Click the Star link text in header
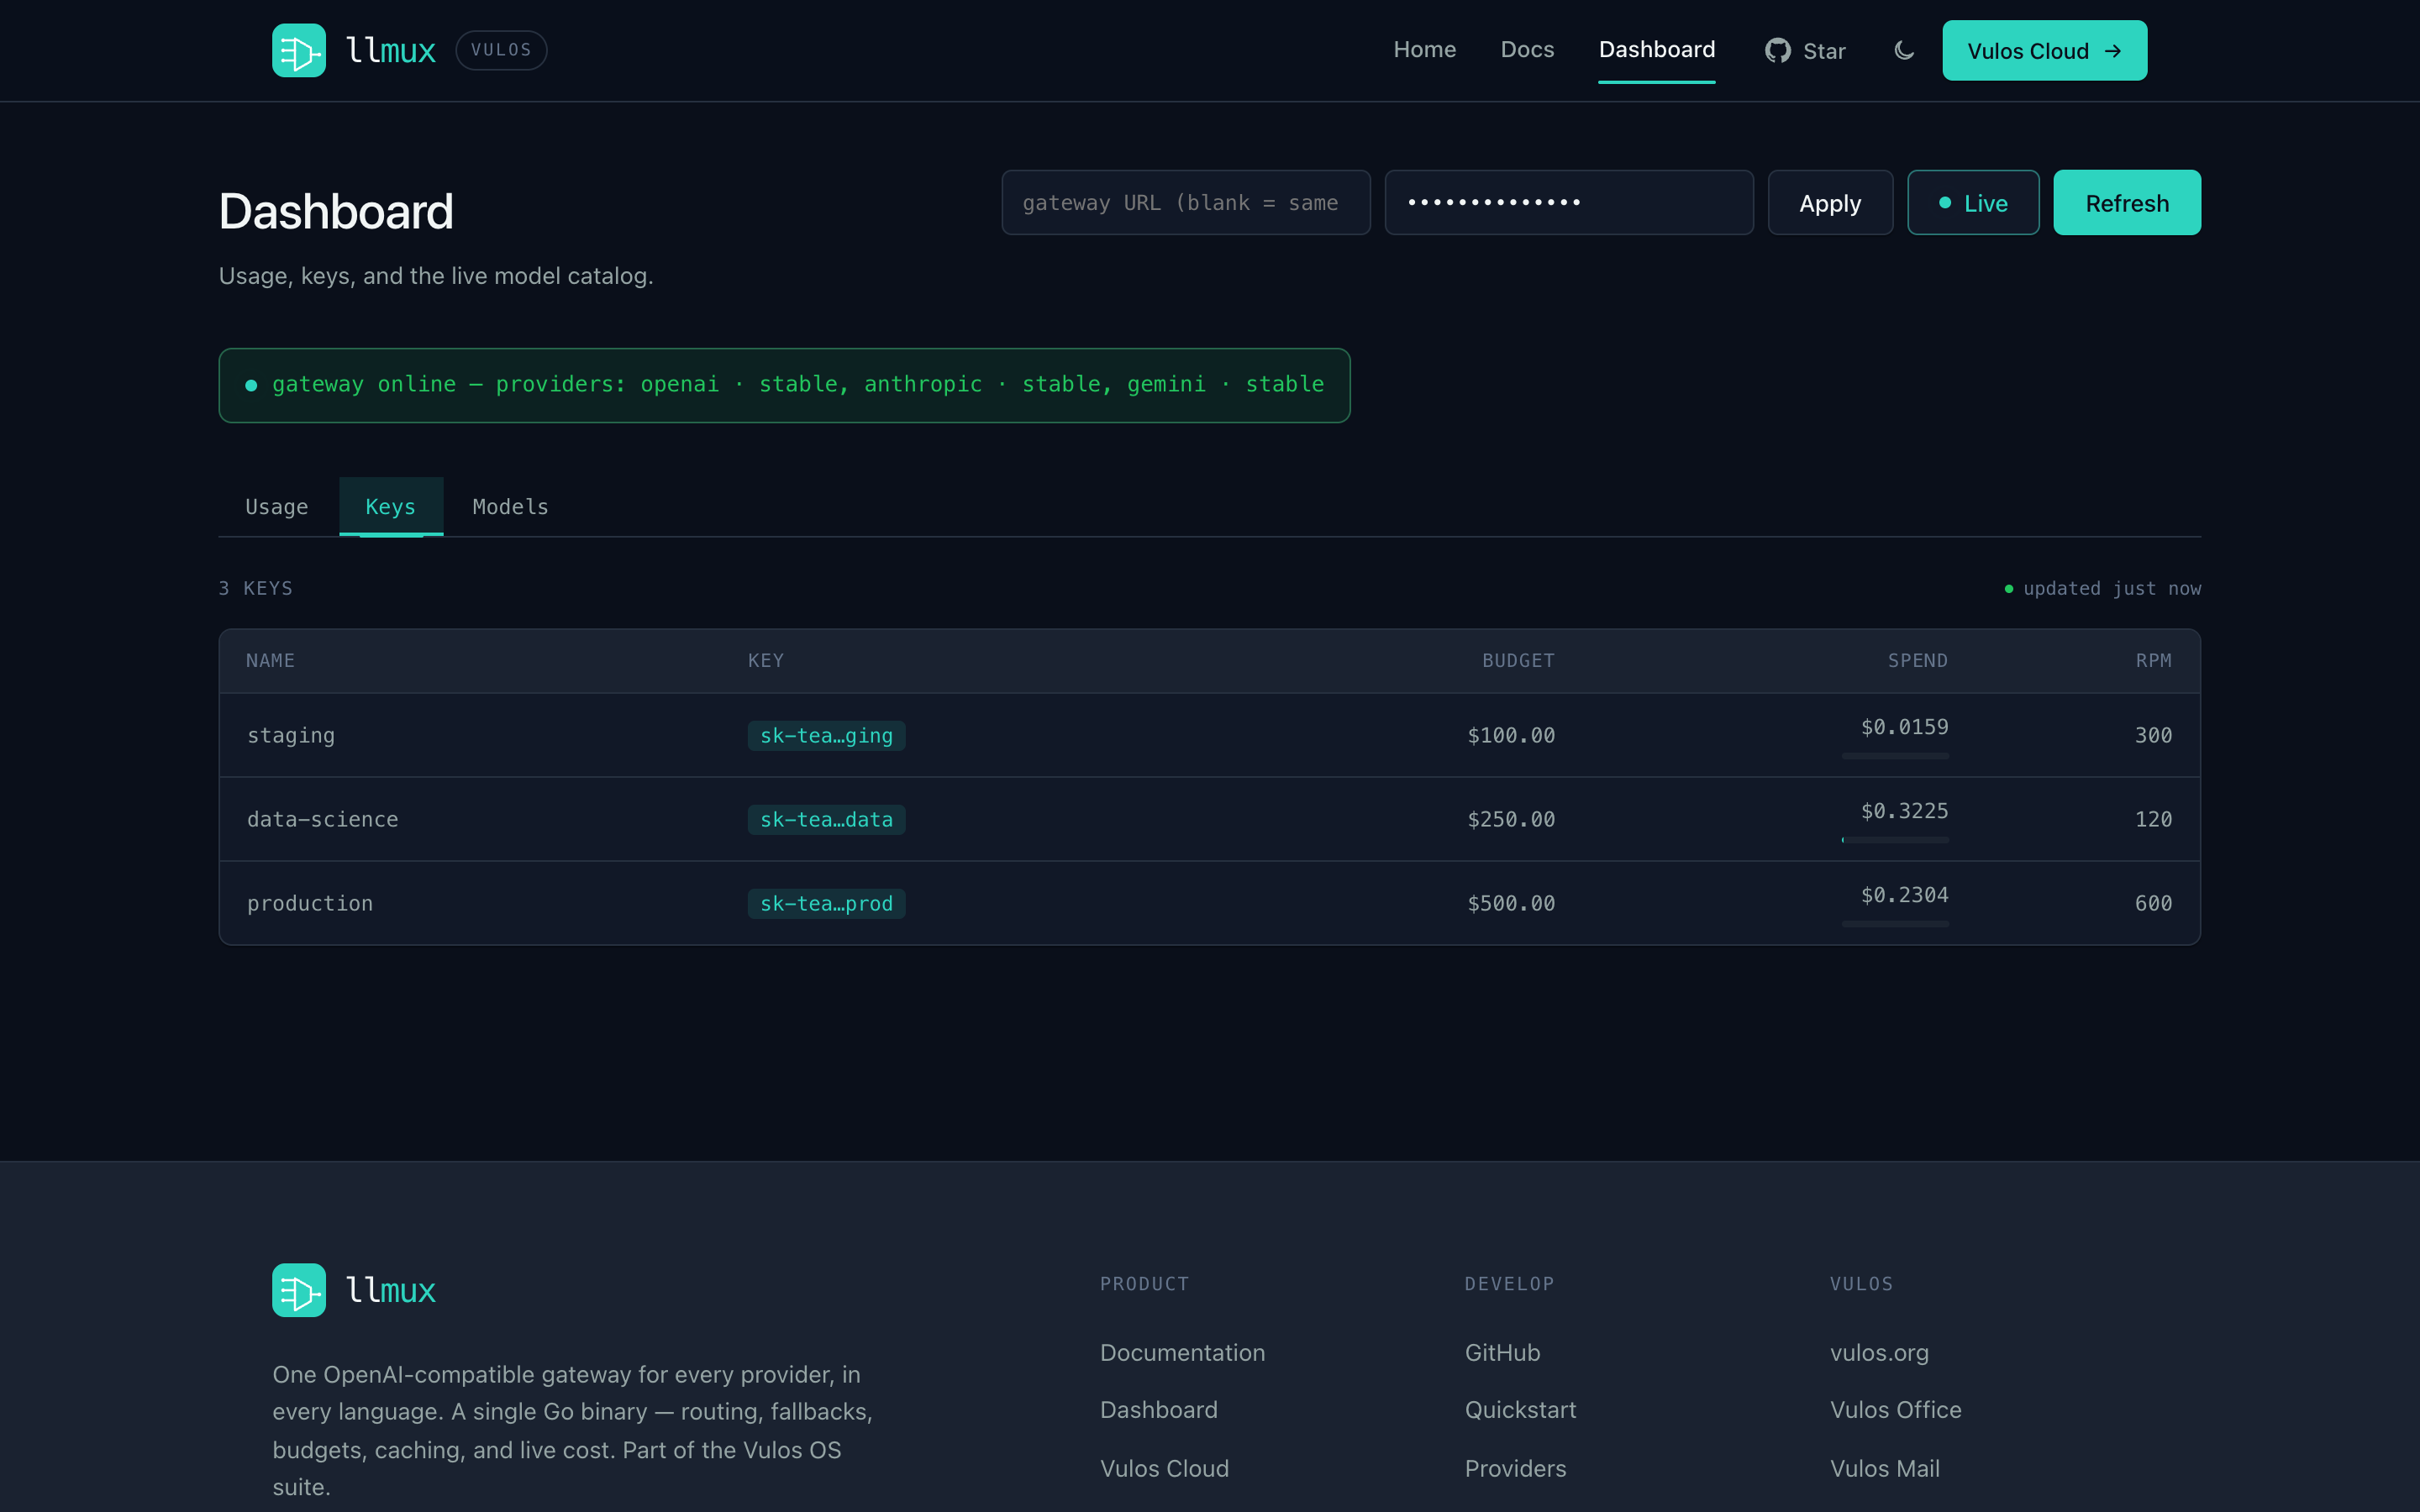 [x=1824, y=51]
